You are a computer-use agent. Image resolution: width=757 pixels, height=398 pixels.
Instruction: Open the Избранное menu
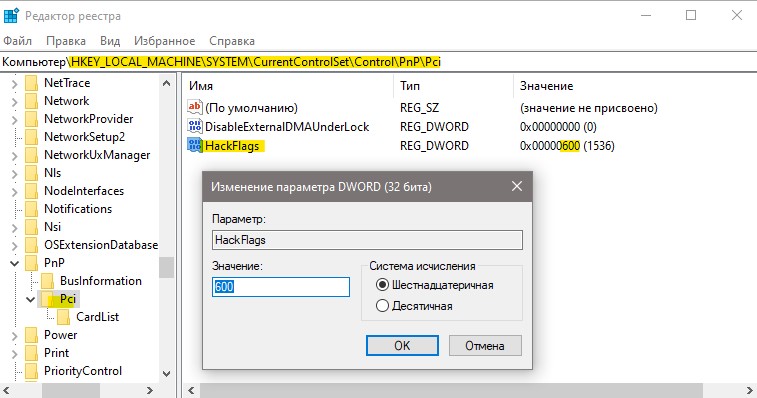pos(165,41)
